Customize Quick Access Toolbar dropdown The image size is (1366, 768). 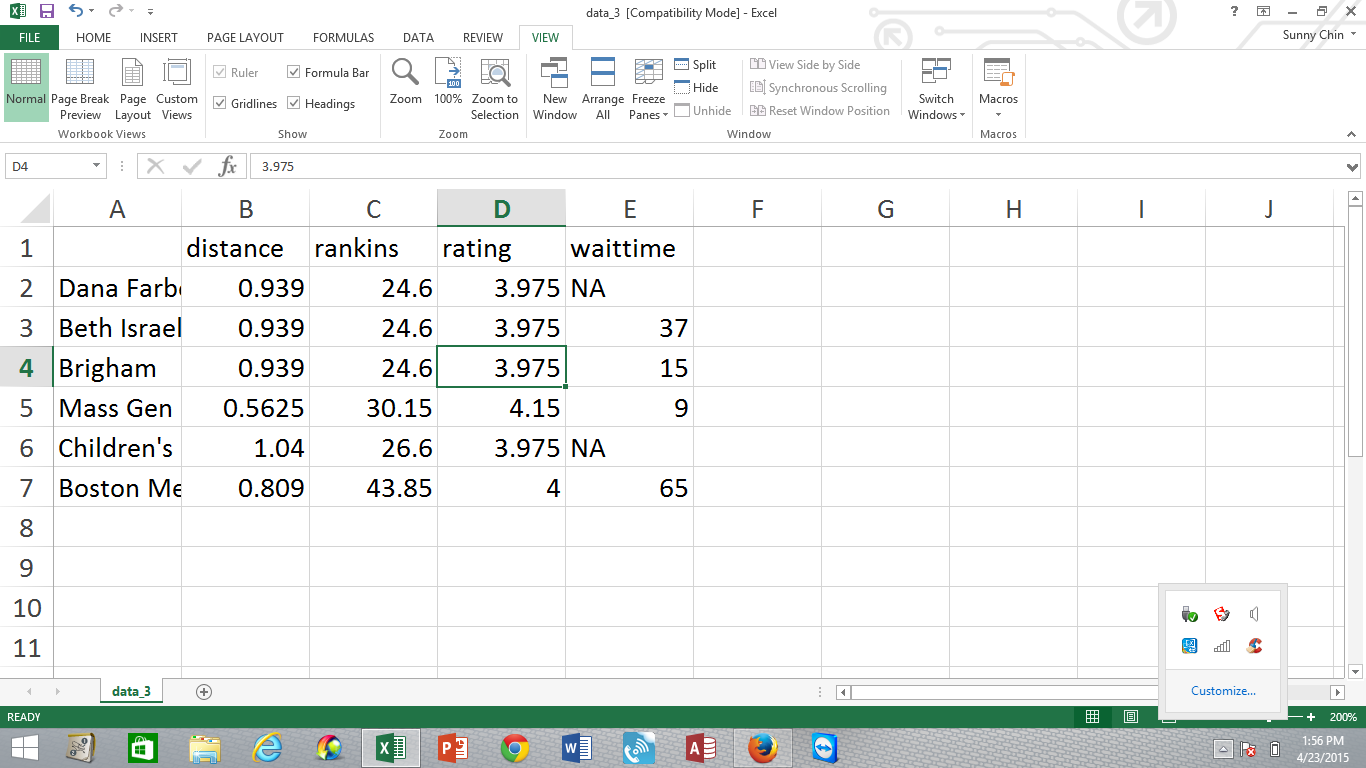coord(150,12)
